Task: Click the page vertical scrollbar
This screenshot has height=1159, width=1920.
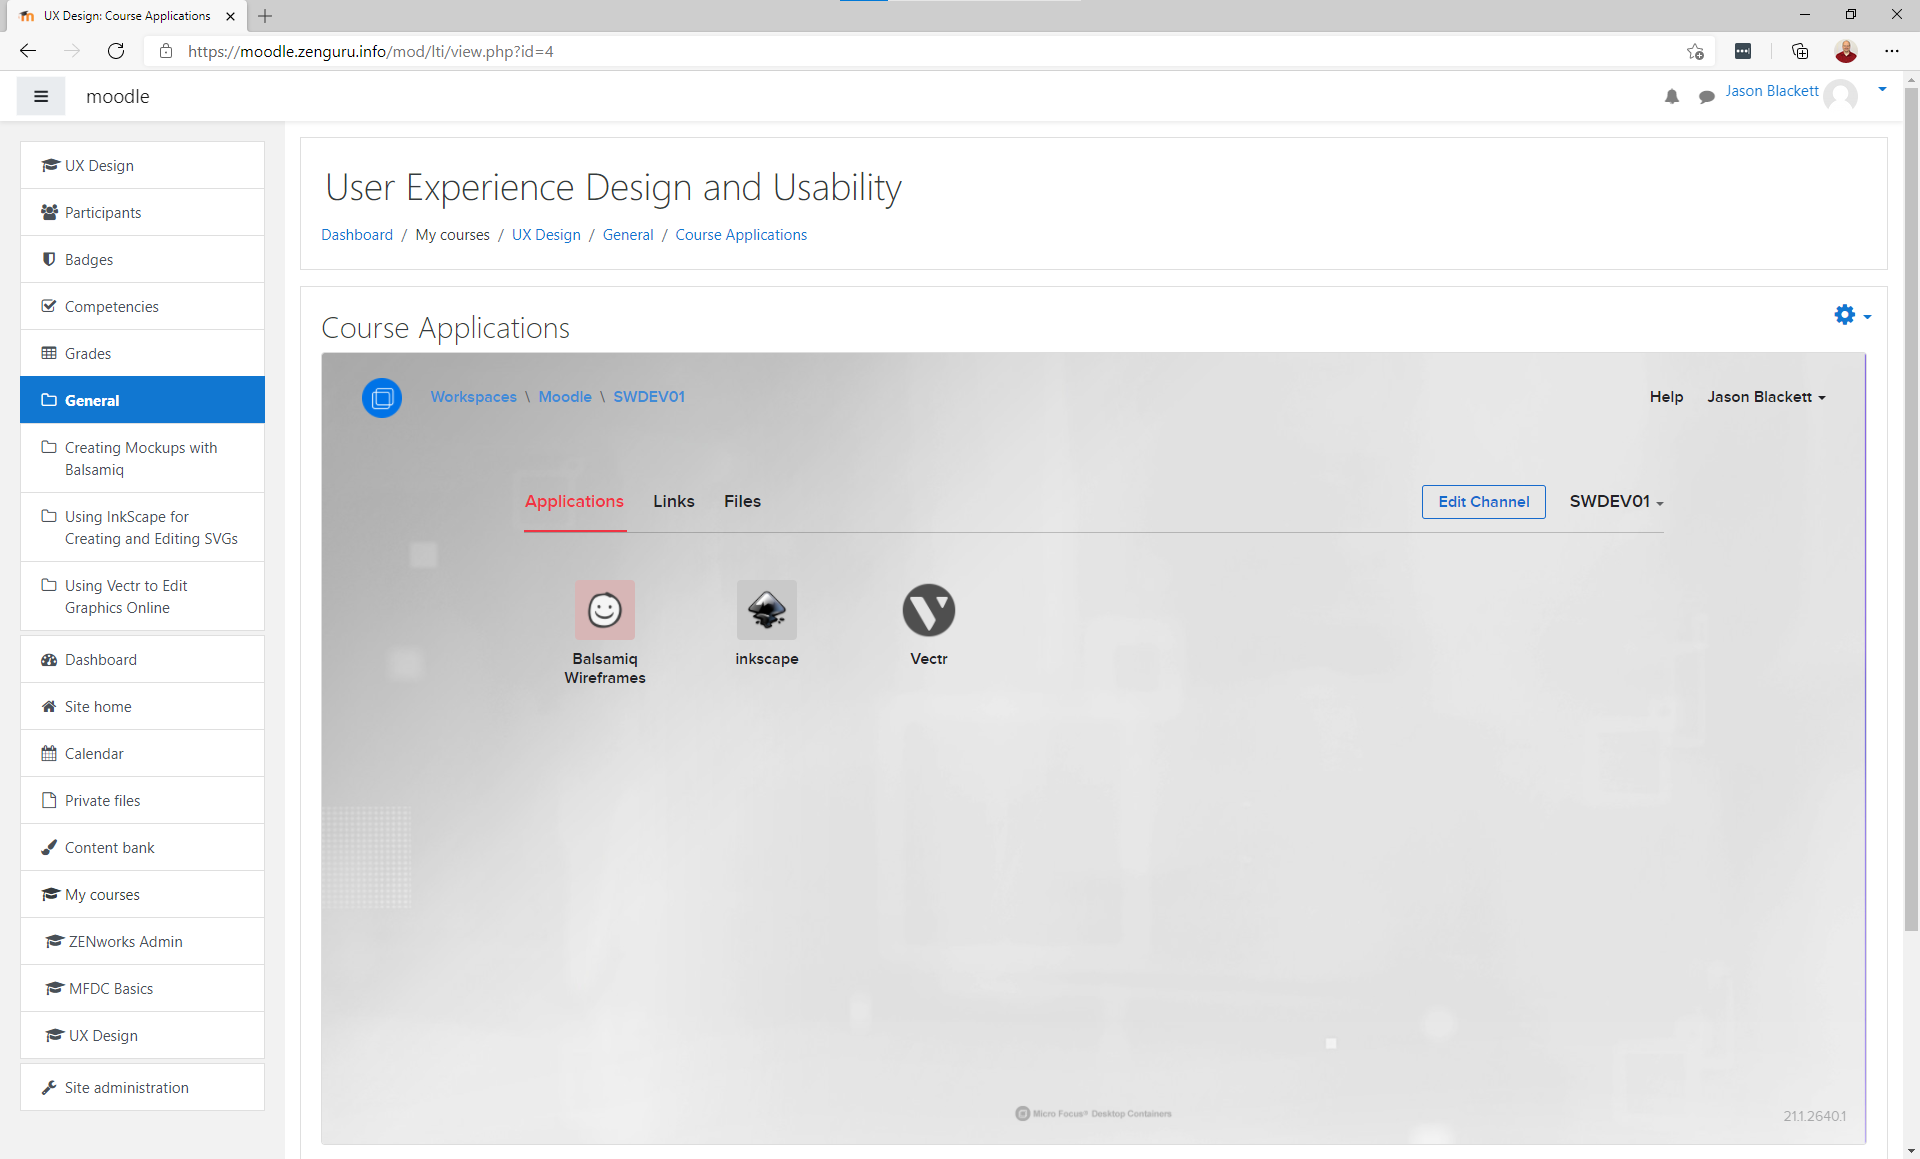Action: click(1911, 500)
